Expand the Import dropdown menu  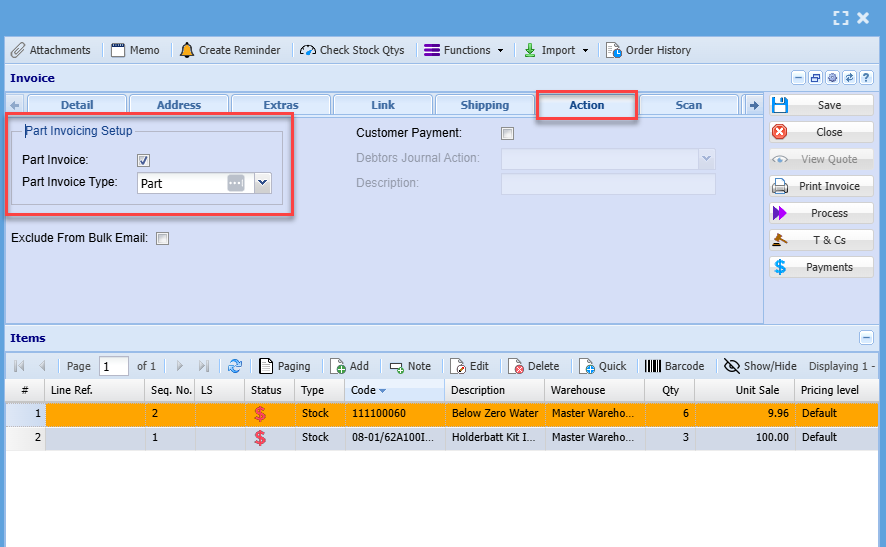pos(556,50)
